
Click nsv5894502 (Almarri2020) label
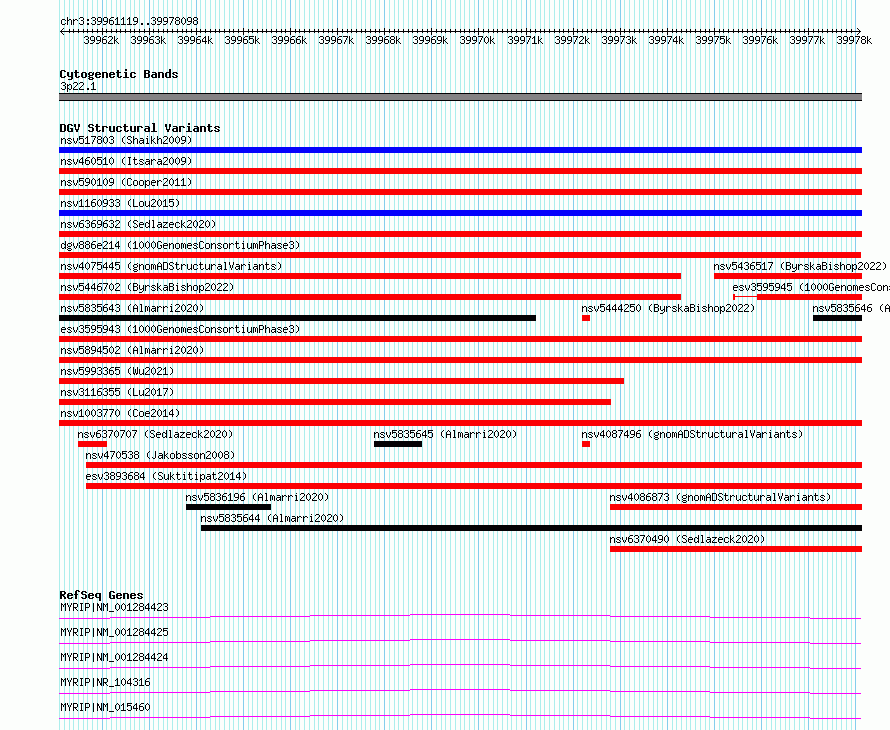(x=132, y=350)
